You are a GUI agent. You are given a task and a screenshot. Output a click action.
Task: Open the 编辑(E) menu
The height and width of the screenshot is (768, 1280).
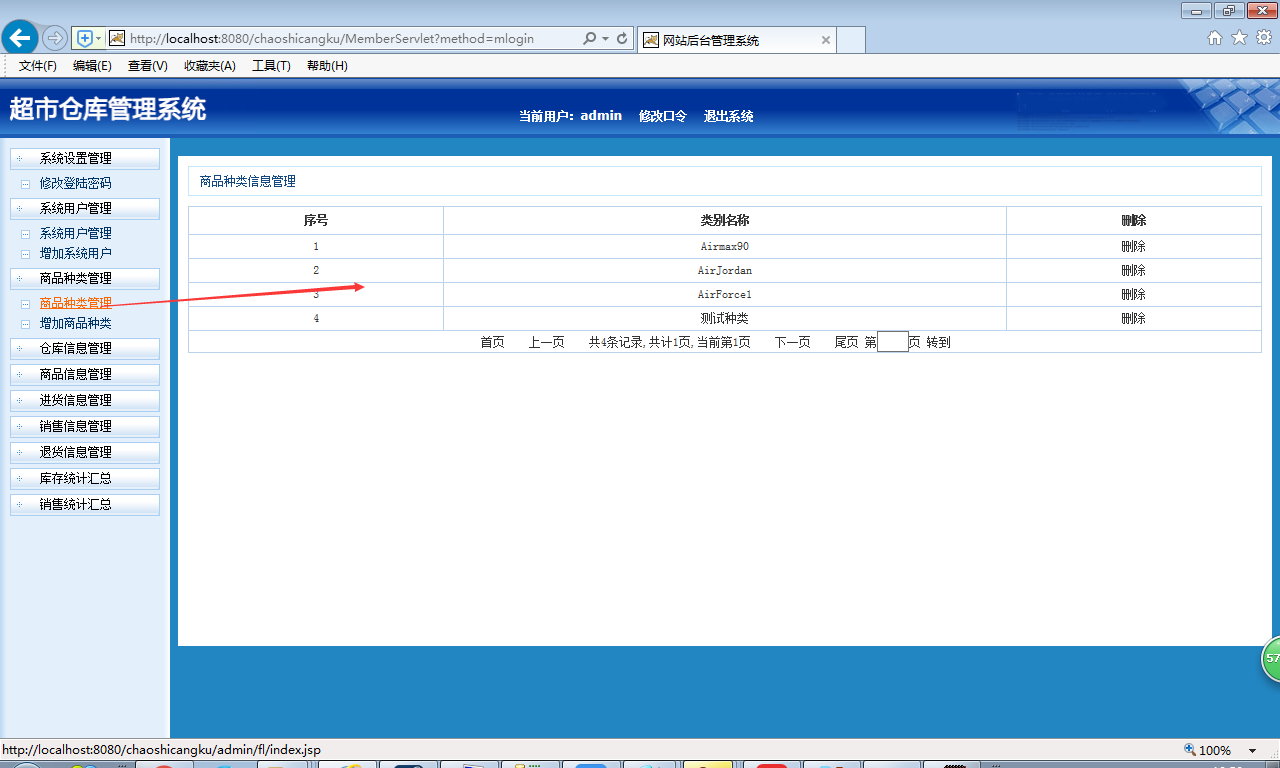[92, 66]
